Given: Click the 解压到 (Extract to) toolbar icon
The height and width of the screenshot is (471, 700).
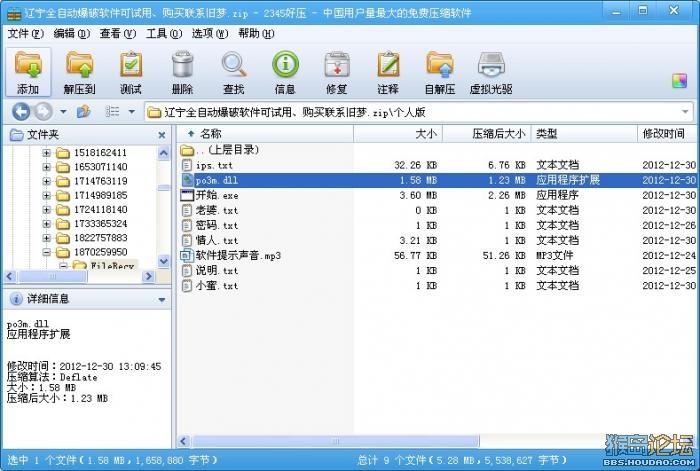Looking at the screenshot, I should pyautogui.click(x=79, y=72).
